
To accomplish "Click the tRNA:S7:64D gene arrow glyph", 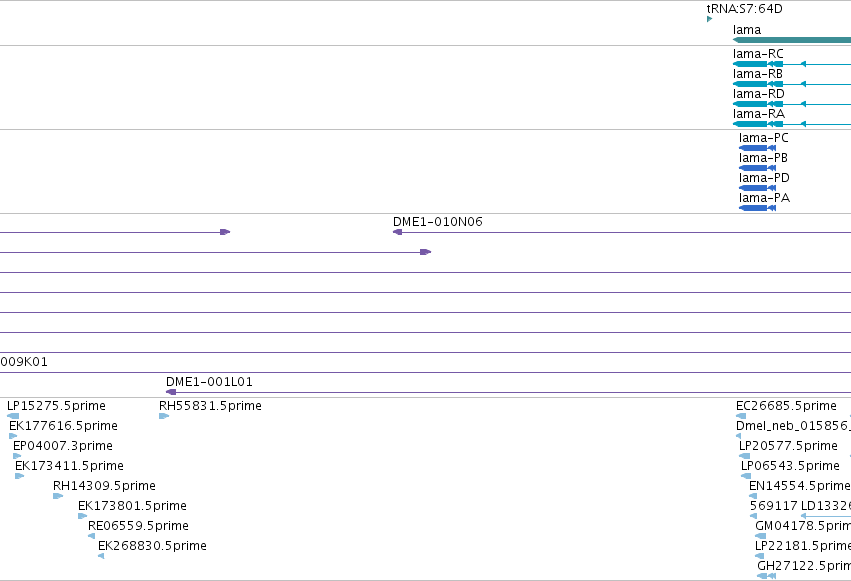I will coord(709,20).
